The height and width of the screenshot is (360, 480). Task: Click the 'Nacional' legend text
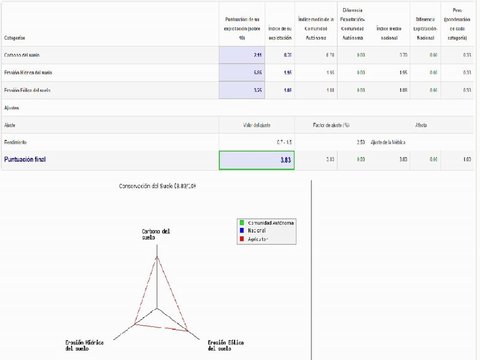(257, 231)
